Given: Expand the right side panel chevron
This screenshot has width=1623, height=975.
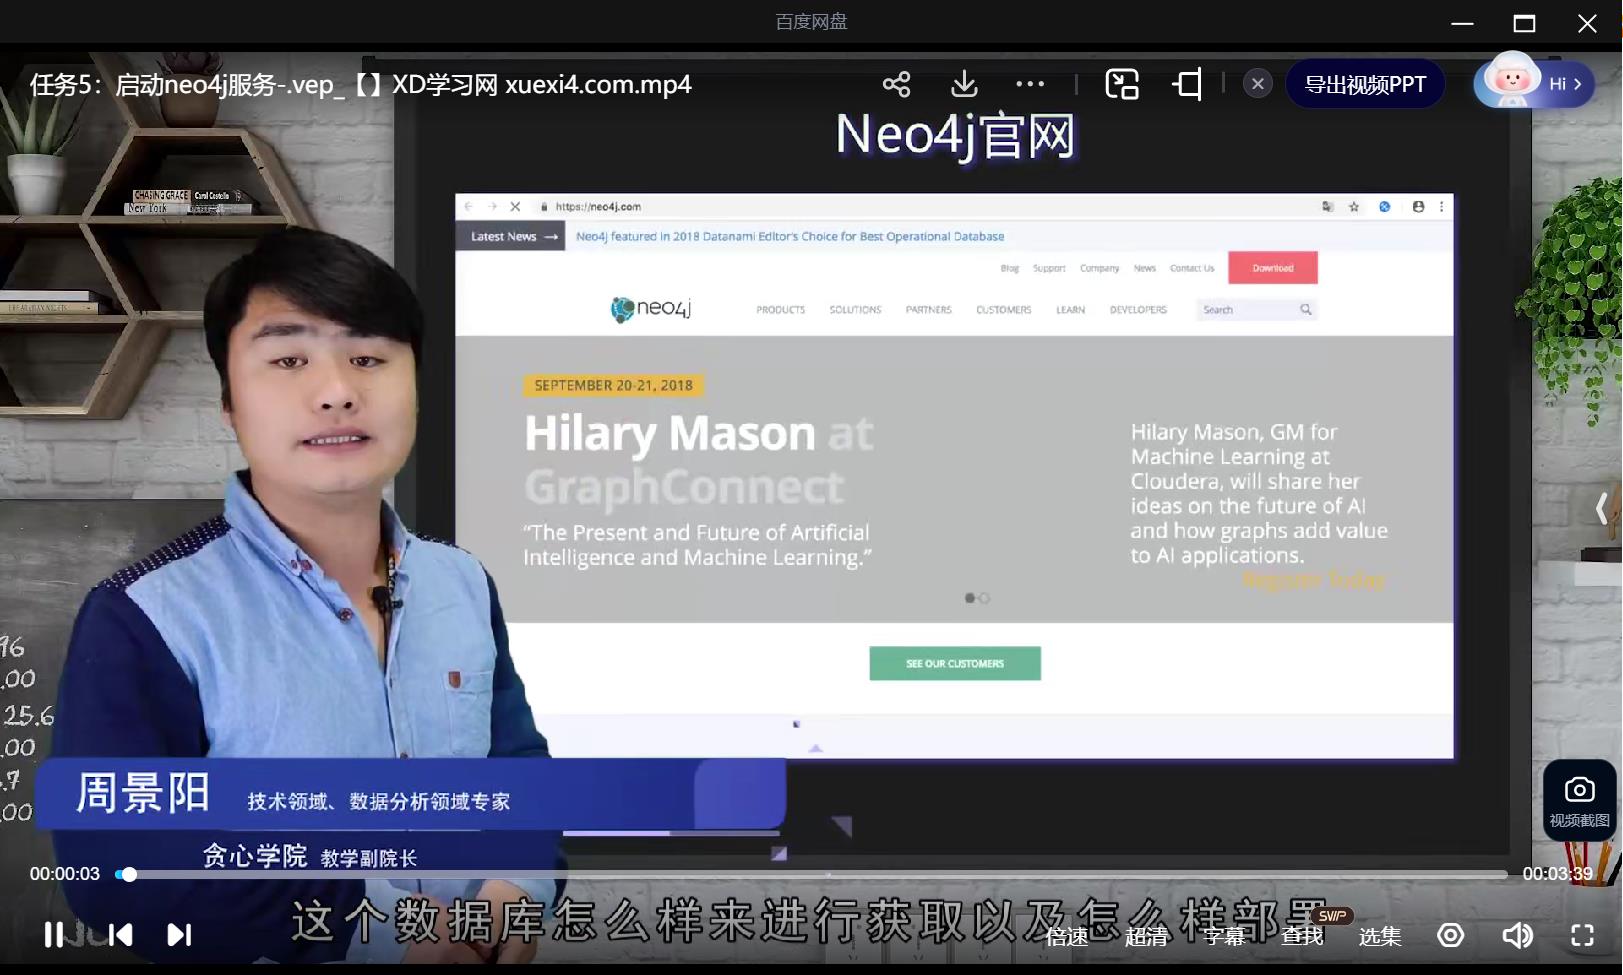Looking at the screenshot, I should [x=1601, y=508].
